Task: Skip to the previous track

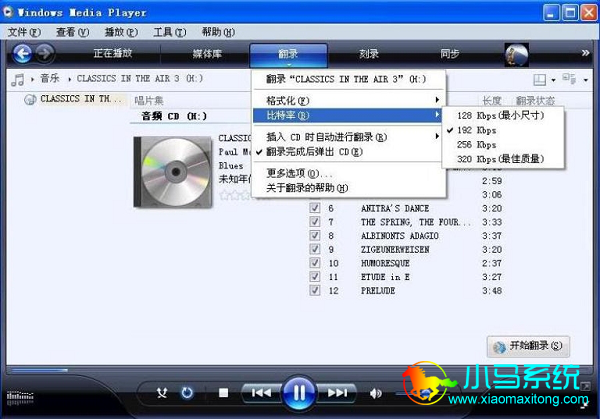Action: pyautogui.click(x=261, y=393)
